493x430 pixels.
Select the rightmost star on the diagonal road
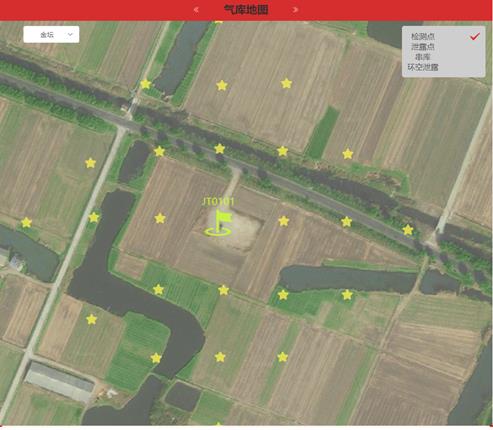click(408, 230)
